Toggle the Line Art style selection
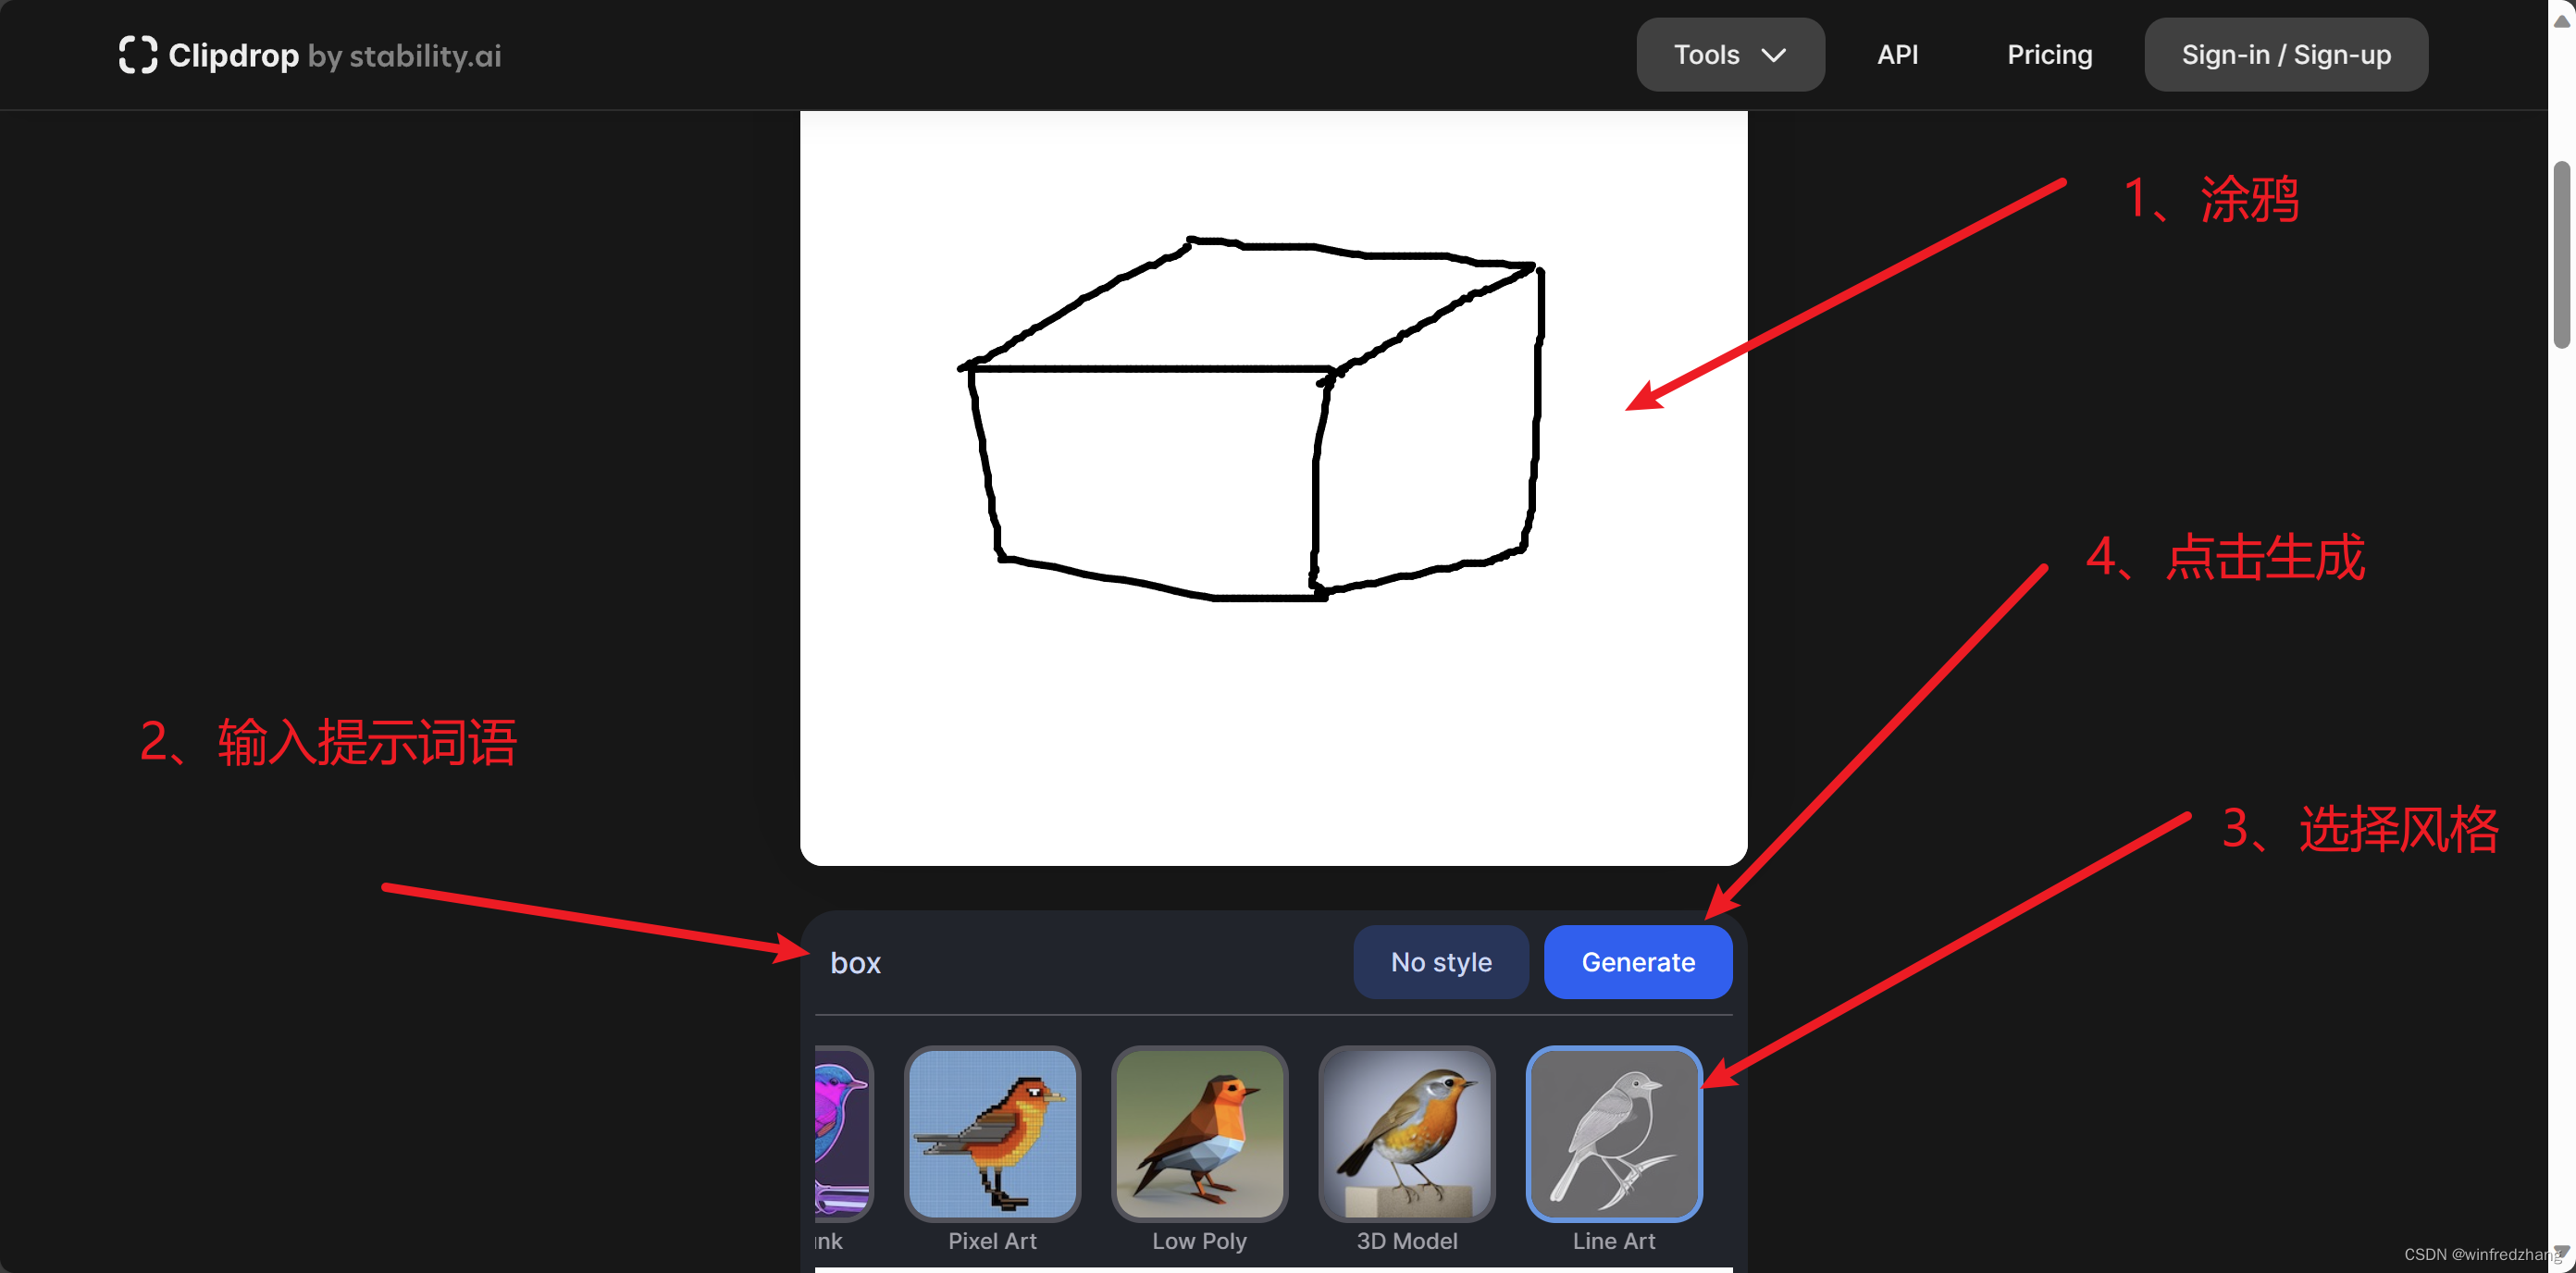Screen dimensions: 2576x1273 point(1615,1135)
